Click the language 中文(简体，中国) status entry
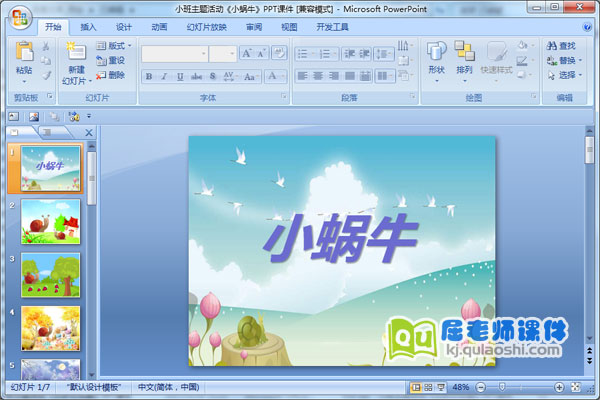The width and height of the screenshot is (600, 400). coord(168,387)
